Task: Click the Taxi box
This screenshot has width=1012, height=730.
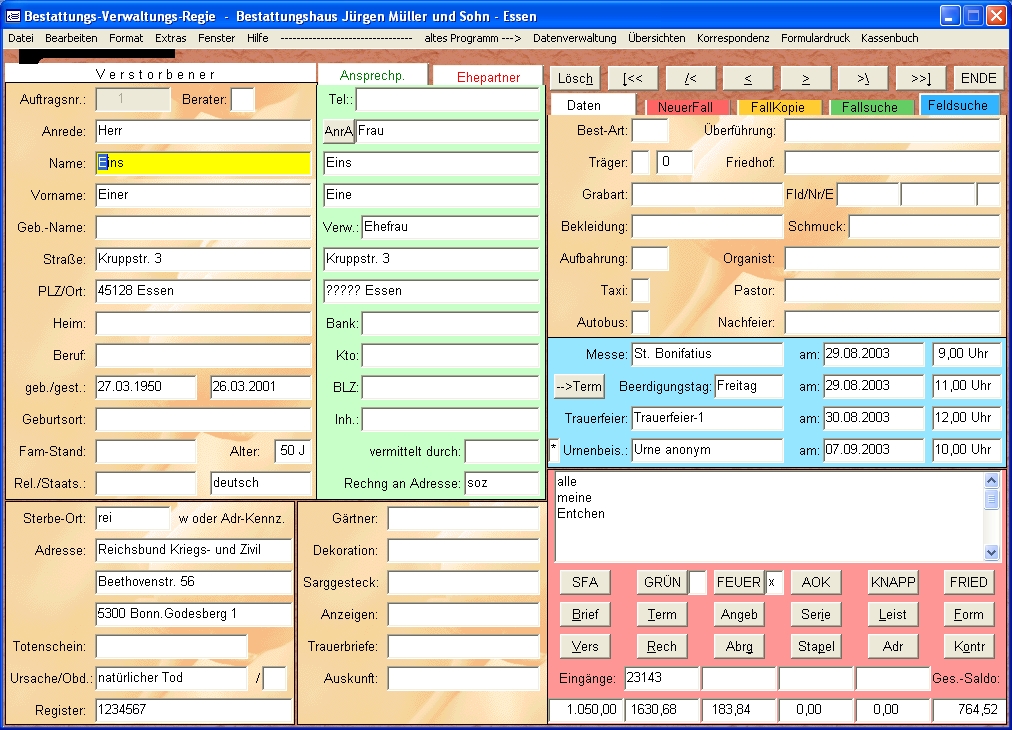Action: click(640, 290)
